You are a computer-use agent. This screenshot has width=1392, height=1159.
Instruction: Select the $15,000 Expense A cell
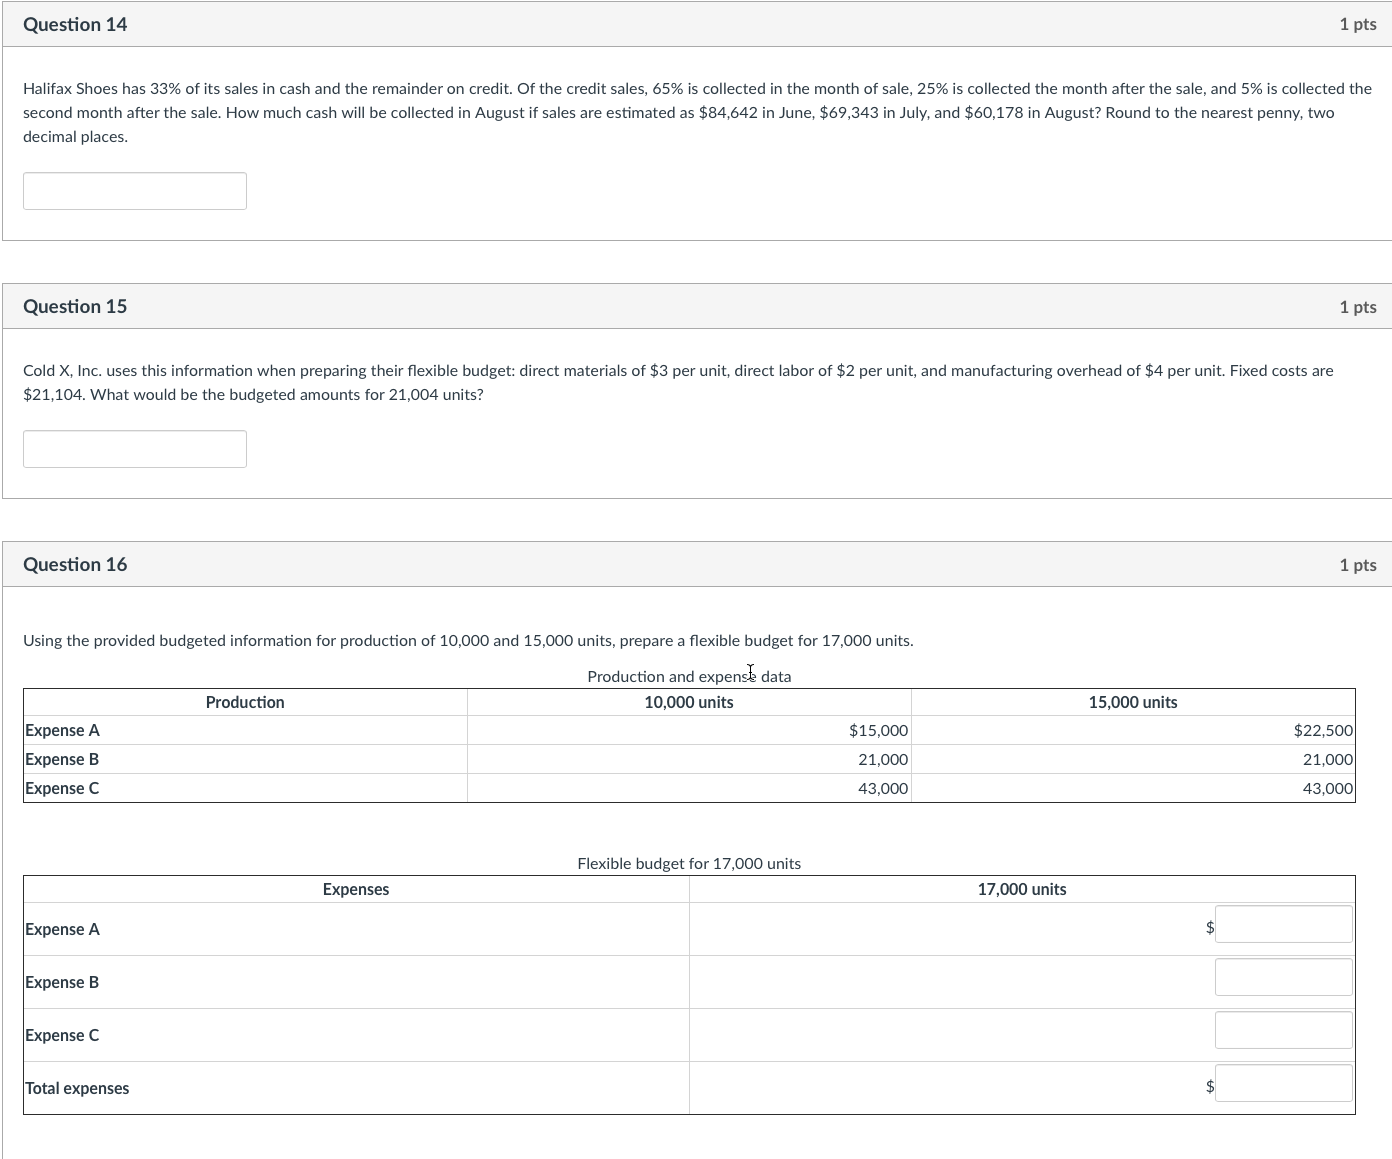tap(878, 731)
